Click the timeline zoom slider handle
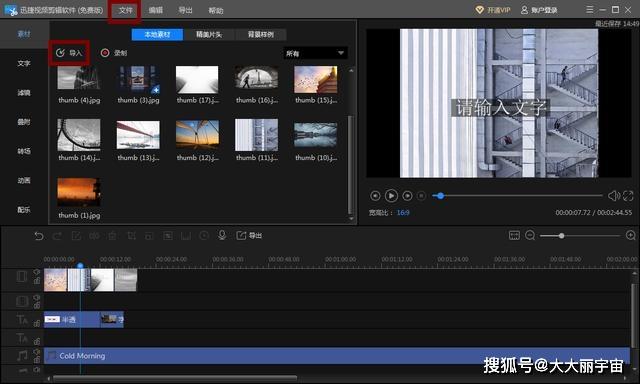The image size is (640, 384). [x=562, y=235]
